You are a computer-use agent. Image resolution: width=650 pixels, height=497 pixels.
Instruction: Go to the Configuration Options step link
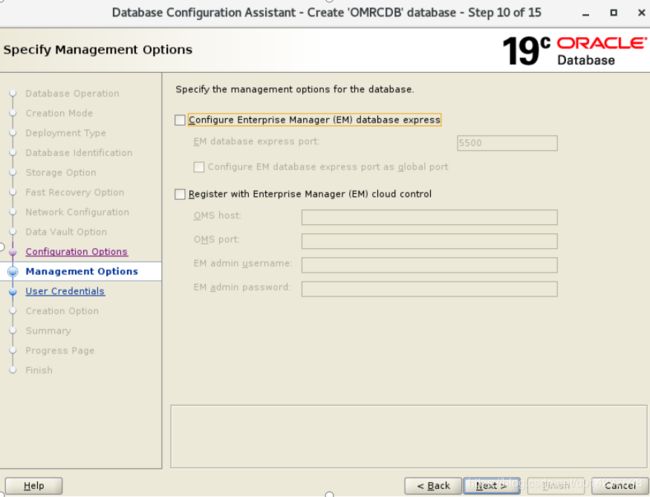click(76, 252)
